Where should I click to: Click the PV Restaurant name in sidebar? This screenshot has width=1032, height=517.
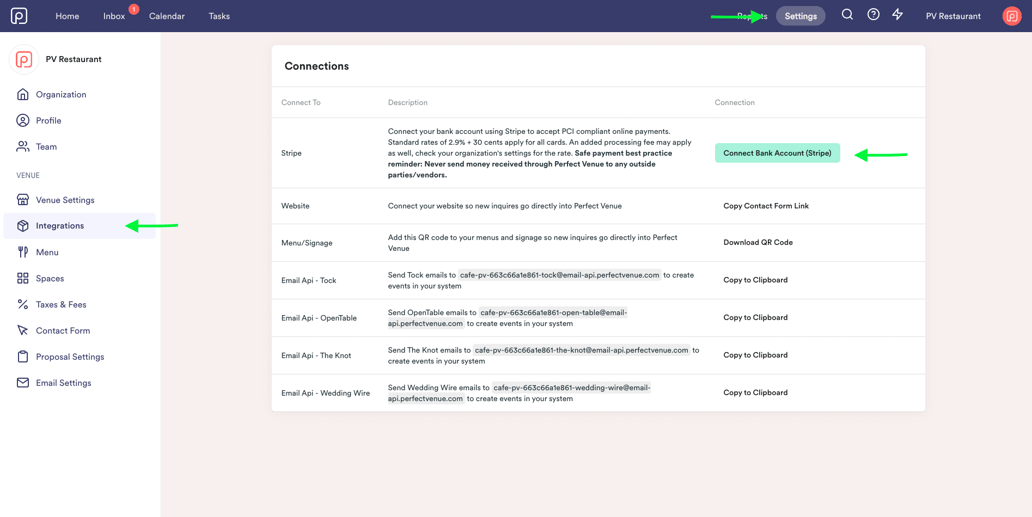pos(74,59)
